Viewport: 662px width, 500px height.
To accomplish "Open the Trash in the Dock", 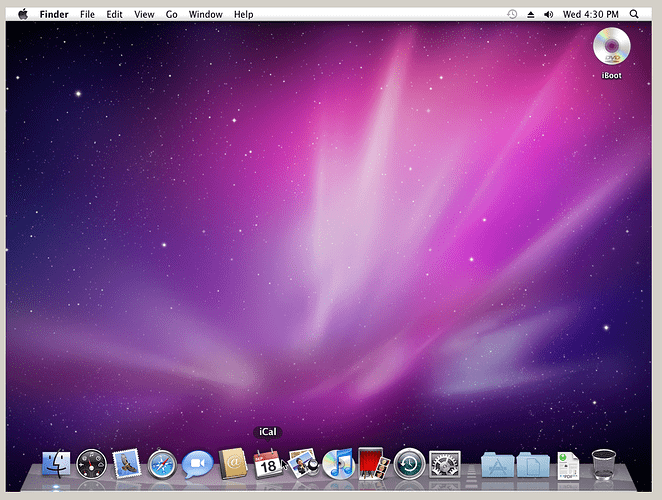I will (604, 464).
